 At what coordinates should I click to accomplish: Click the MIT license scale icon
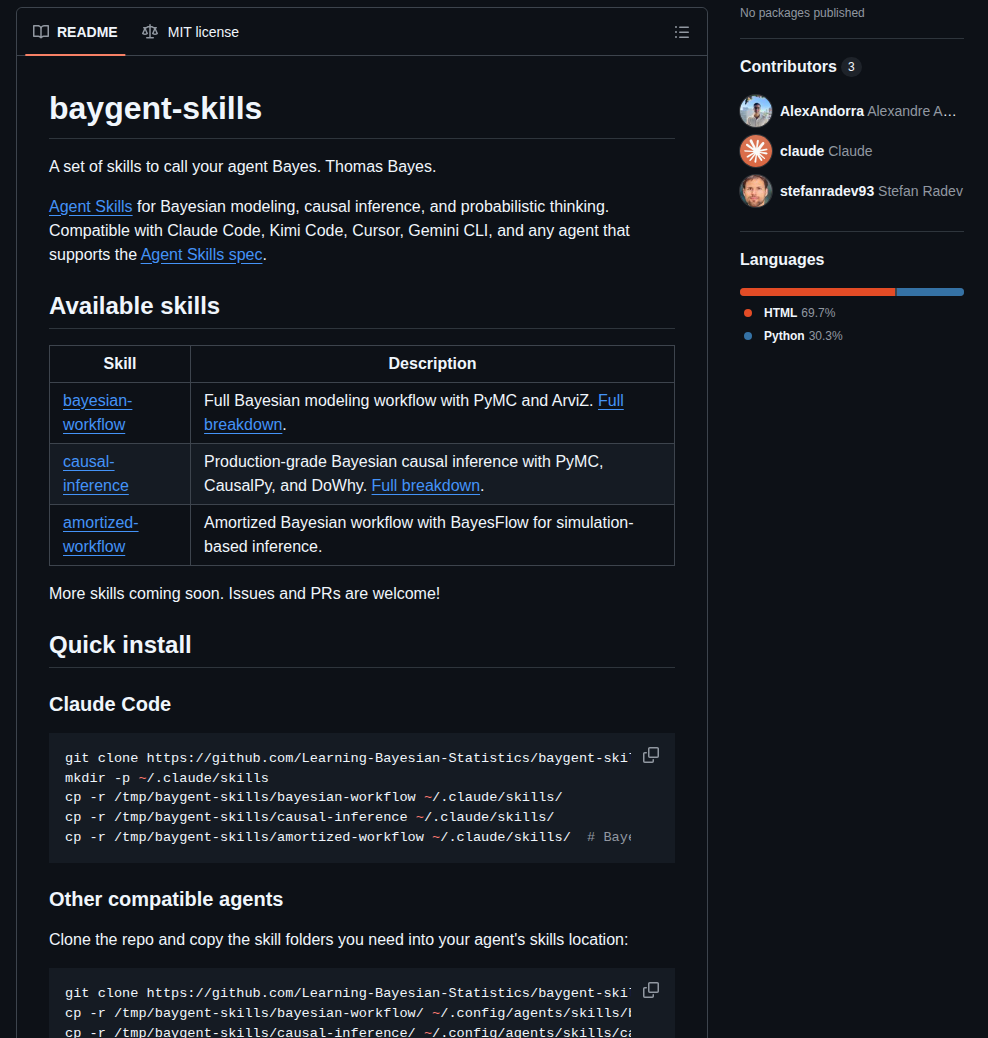[150, 32]
